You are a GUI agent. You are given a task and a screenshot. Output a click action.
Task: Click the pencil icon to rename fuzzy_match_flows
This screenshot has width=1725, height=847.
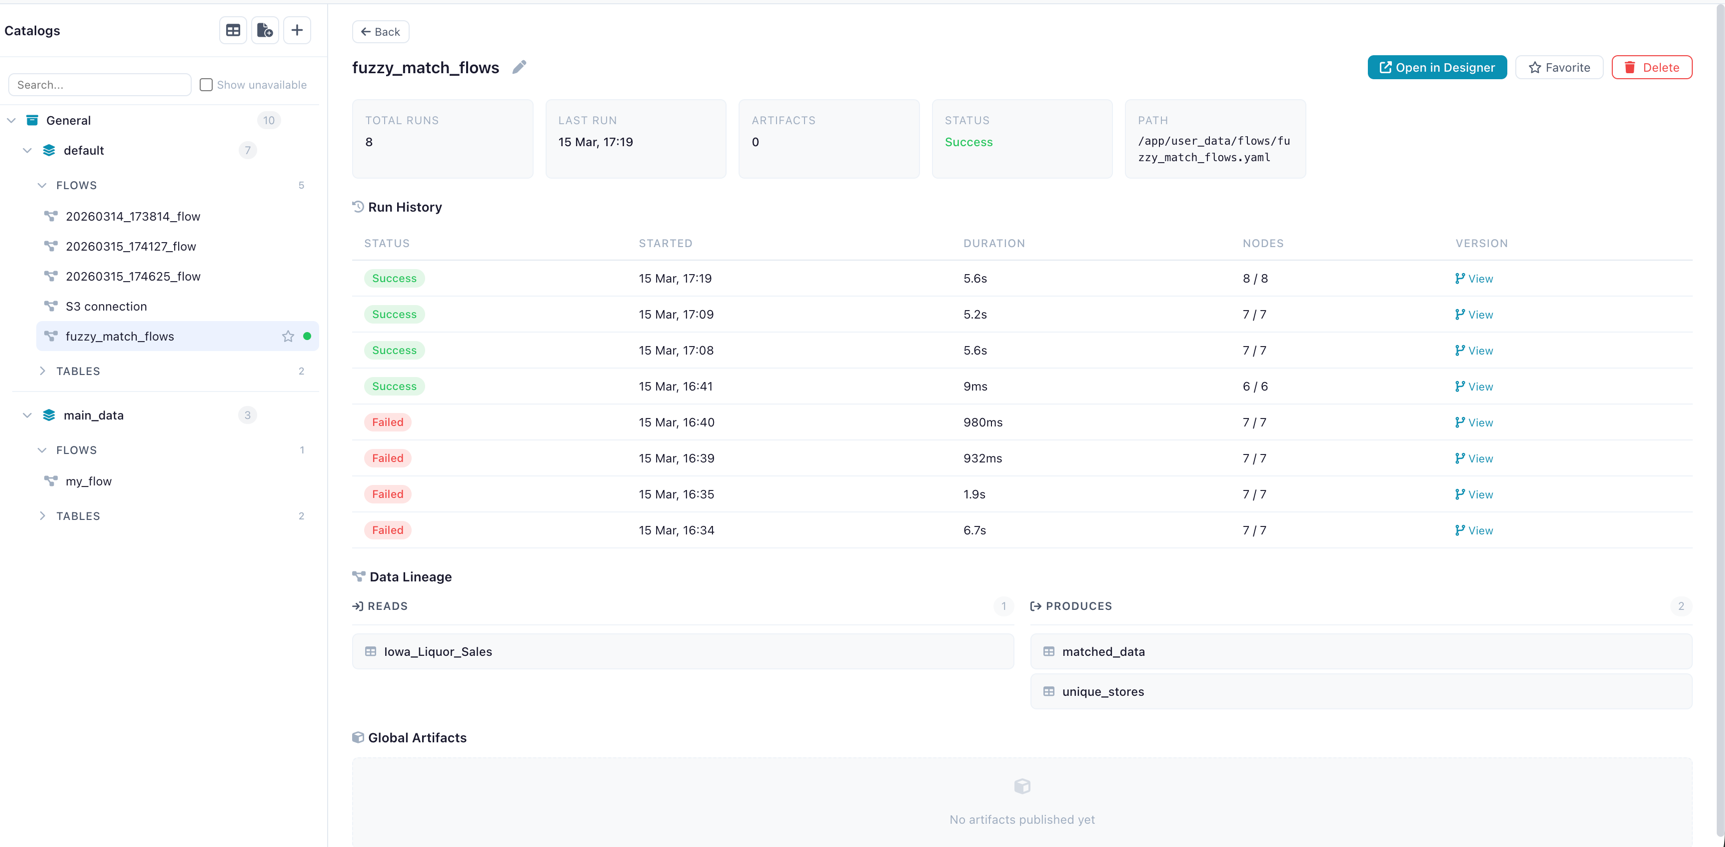[x=519, y=67]
